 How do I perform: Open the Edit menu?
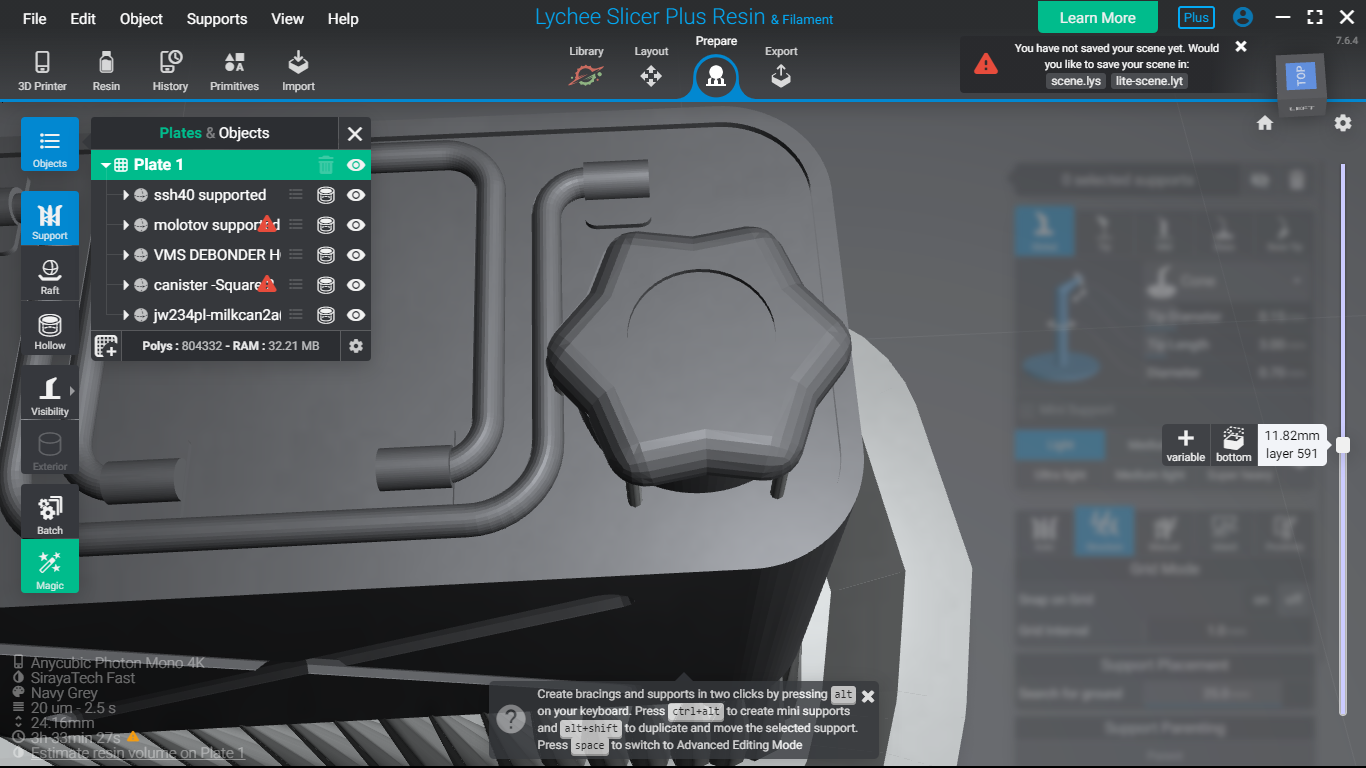83,19
